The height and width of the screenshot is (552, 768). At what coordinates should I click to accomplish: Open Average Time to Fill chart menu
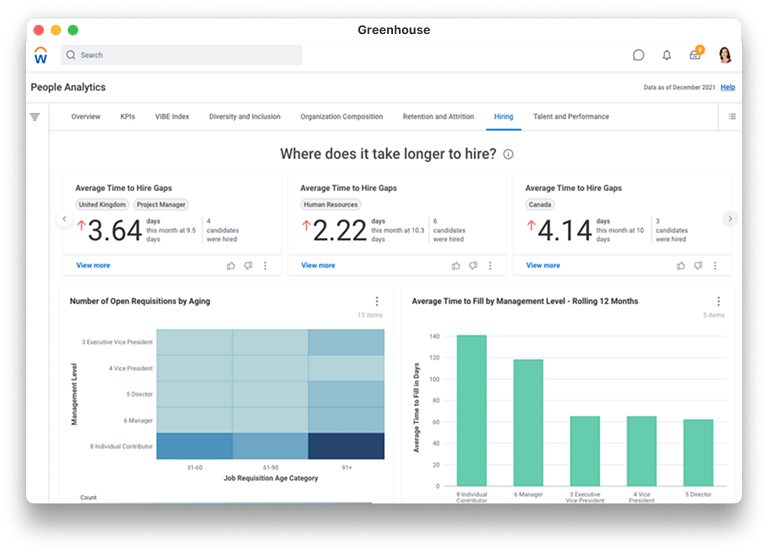718,301
